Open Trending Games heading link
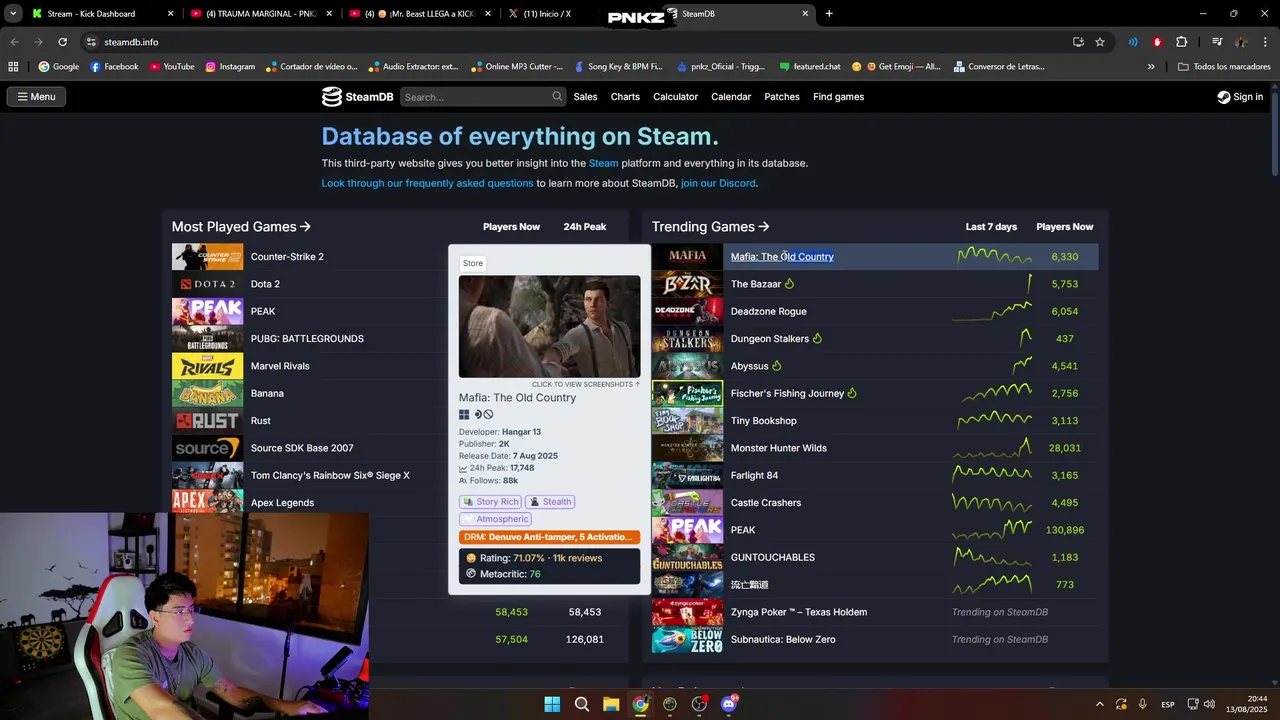The height and width of the screenshot is (720, 1280). [710, 227]
